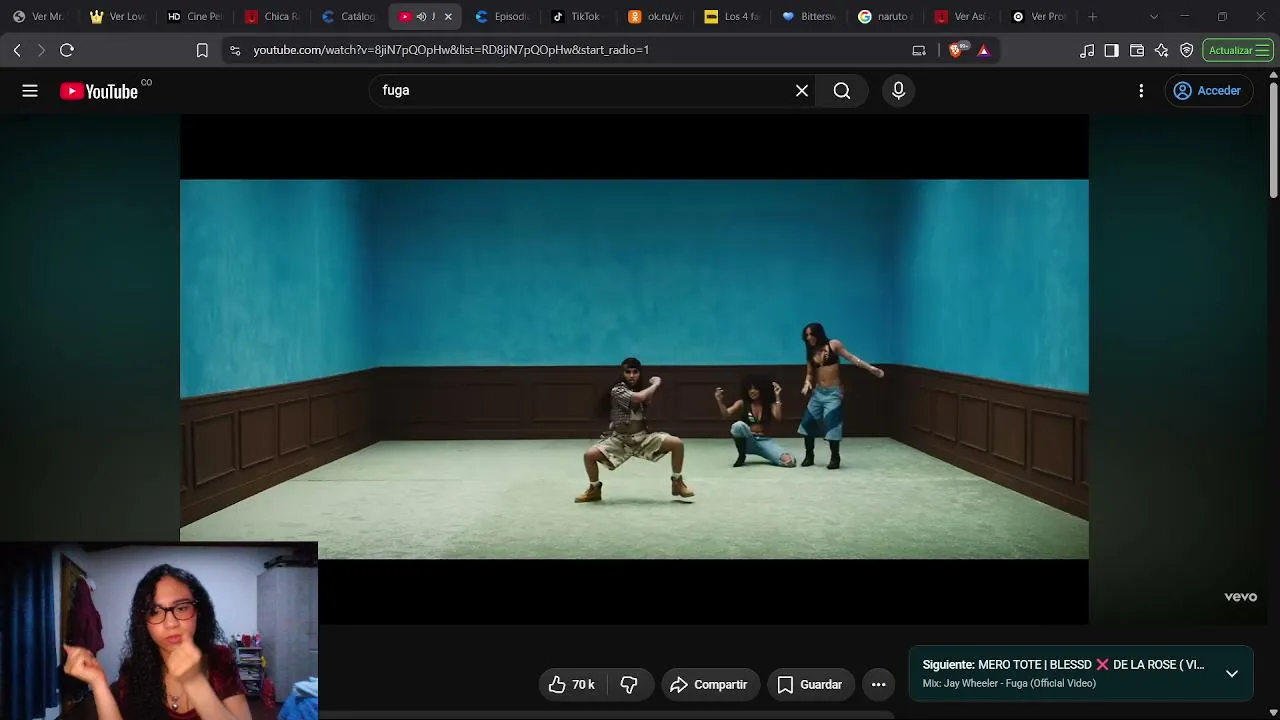This screenshot has width=1280, height=720.
Task: Click the Acceder sign-in button
Action: pyautogui.click(x=1208, y=91)
